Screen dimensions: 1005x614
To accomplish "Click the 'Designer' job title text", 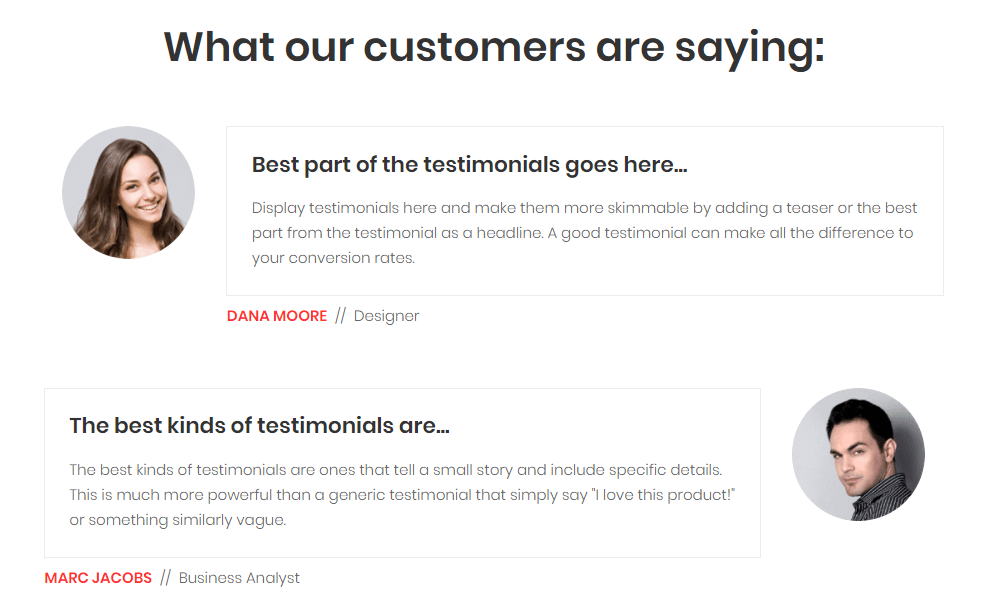I will coord(386,316).
